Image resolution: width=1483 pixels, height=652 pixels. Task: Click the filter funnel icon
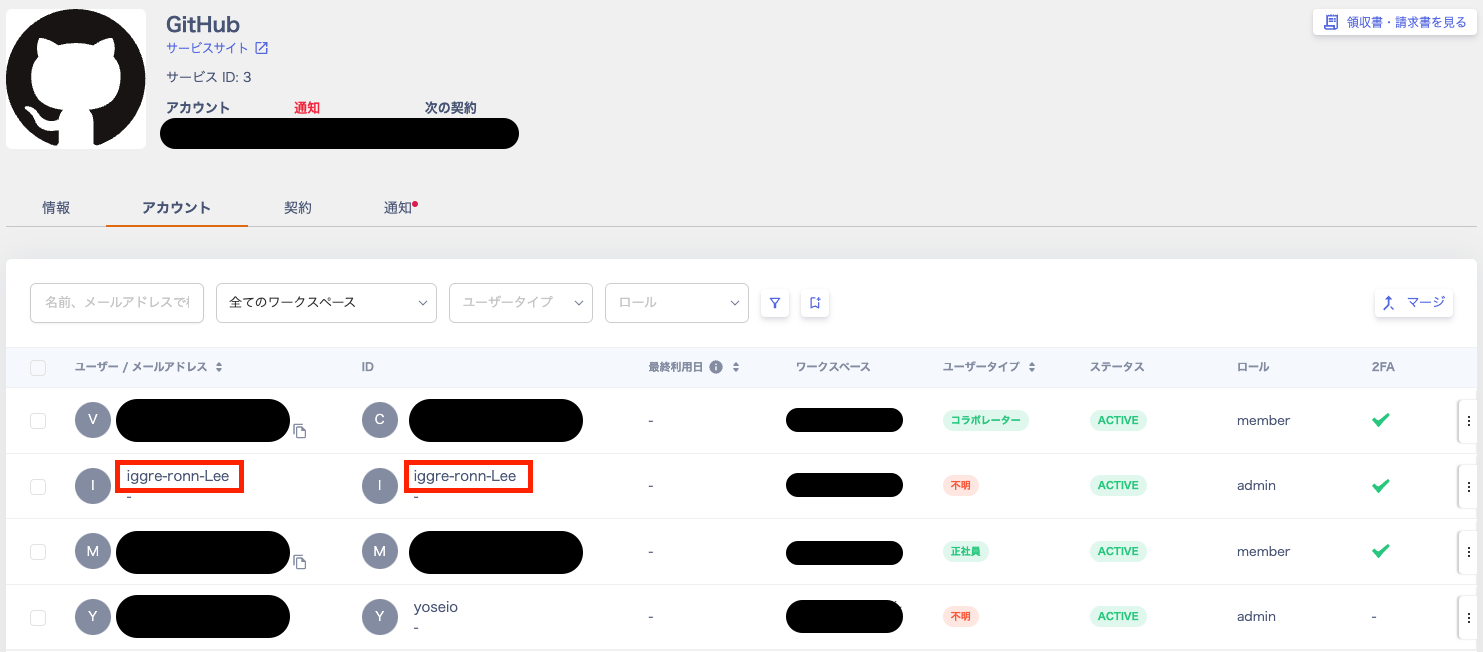tap(775, 303)
